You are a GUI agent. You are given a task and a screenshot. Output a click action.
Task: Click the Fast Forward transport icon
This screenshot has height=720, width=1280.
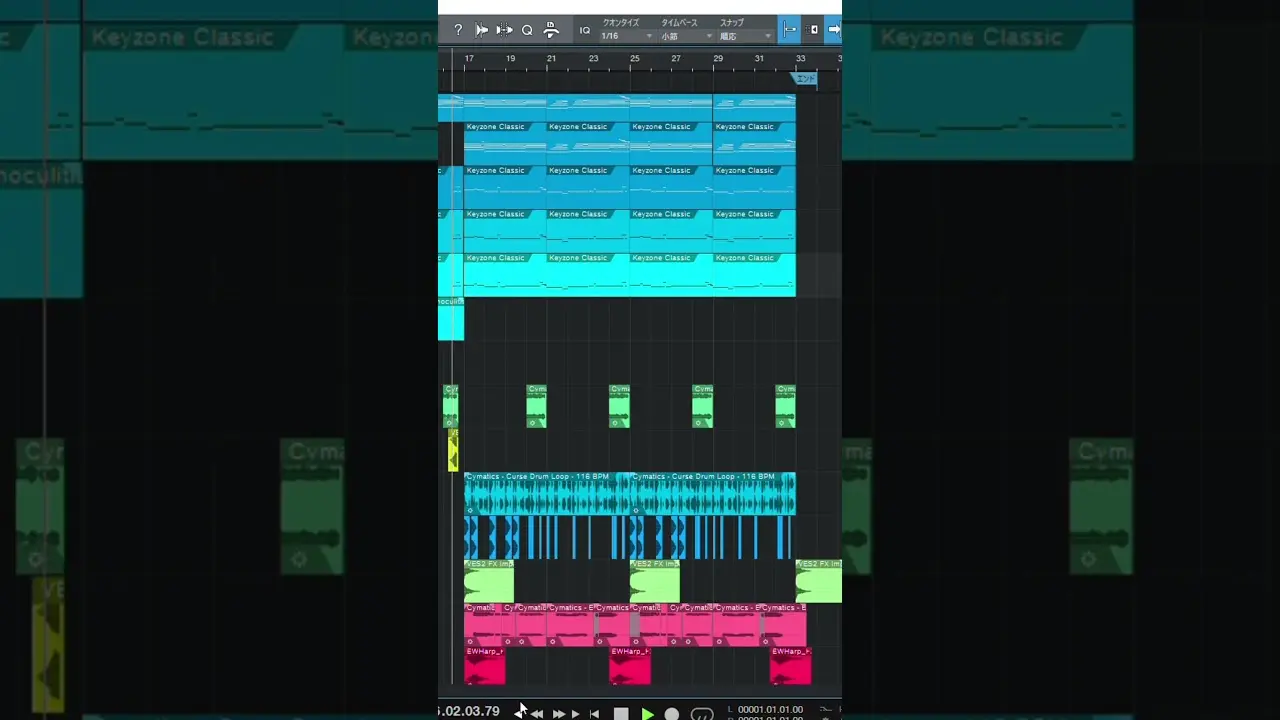[559, 713]
